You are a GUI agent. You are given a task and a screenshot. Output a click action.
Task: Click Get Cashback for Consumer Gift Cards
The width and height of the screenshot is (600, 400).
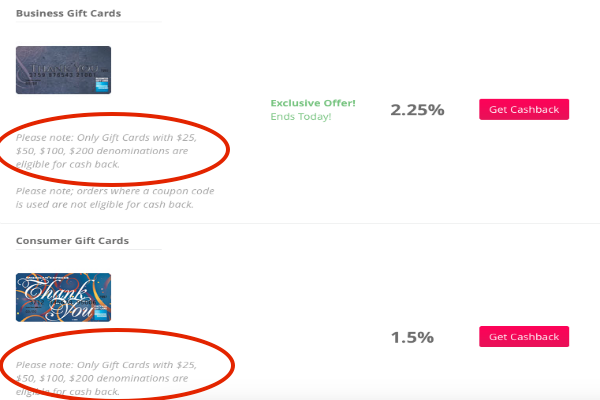tap(524, 336)
